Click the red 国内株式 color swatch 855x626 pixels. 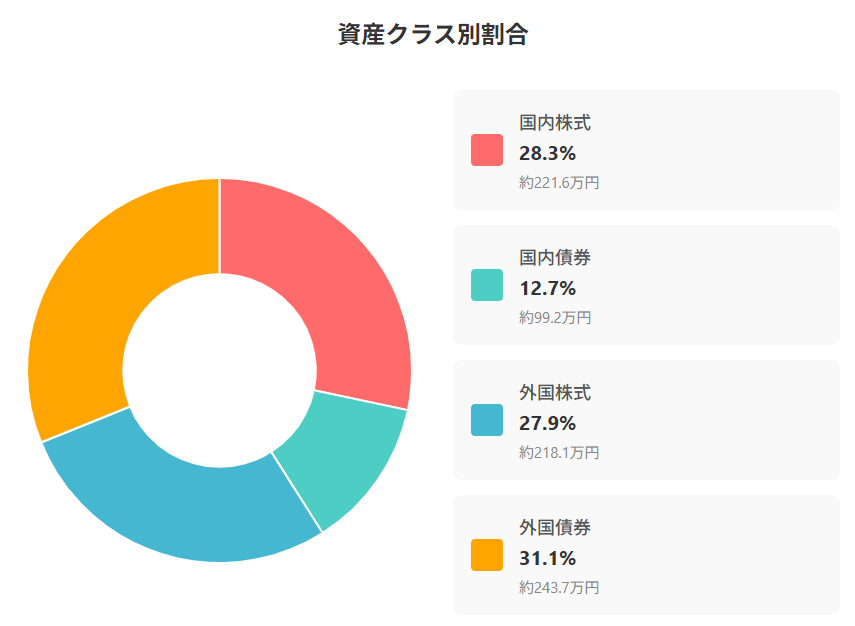(487, 150)
